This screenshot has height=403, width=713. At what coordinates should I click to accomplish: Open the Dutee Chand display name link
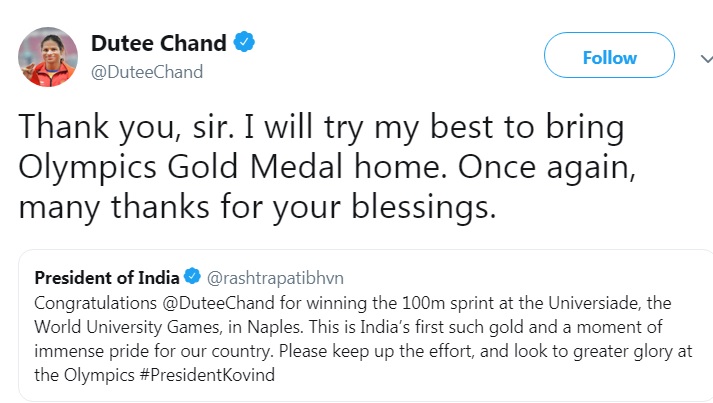pos(159,43)
